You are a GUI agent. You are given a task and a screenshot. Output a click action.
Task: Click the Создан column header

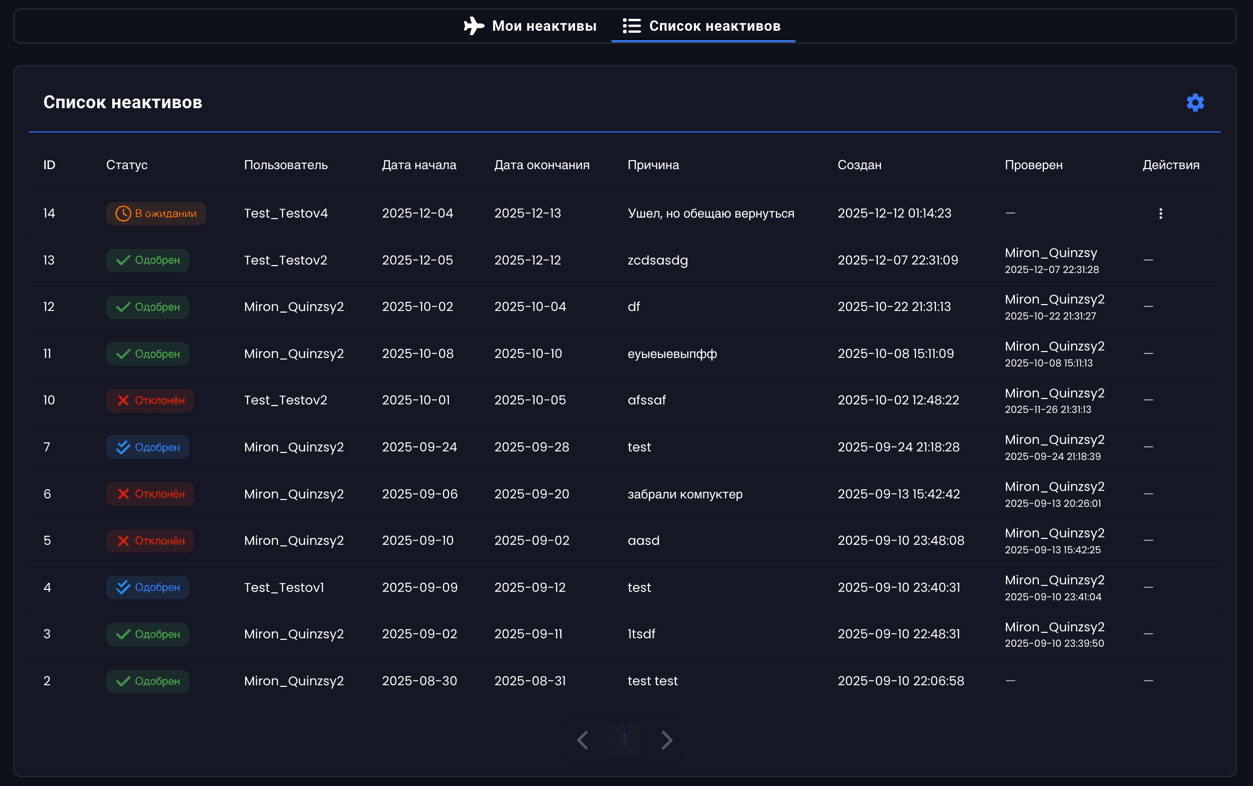click(x=859, y=165)
